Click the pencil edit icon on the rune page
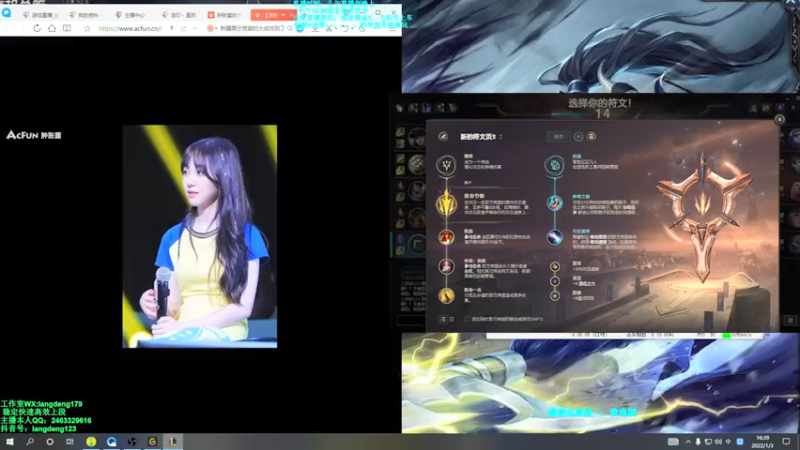800x450 pixels. point(443,136)
